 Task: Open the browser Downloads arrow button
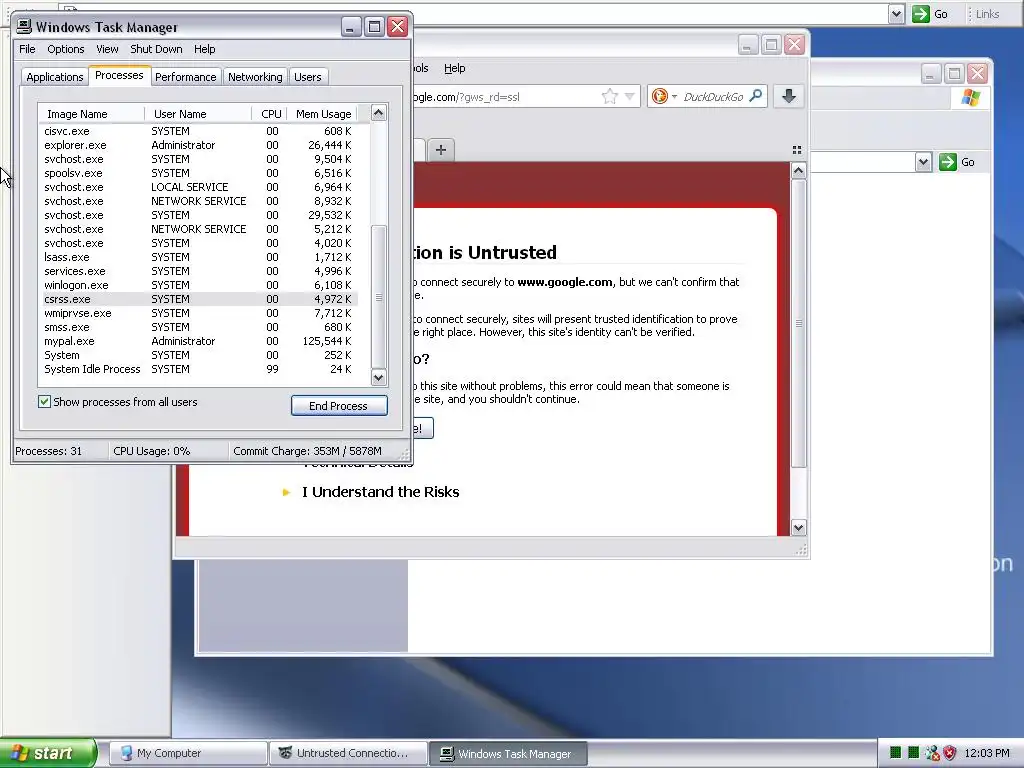point(789,96)
